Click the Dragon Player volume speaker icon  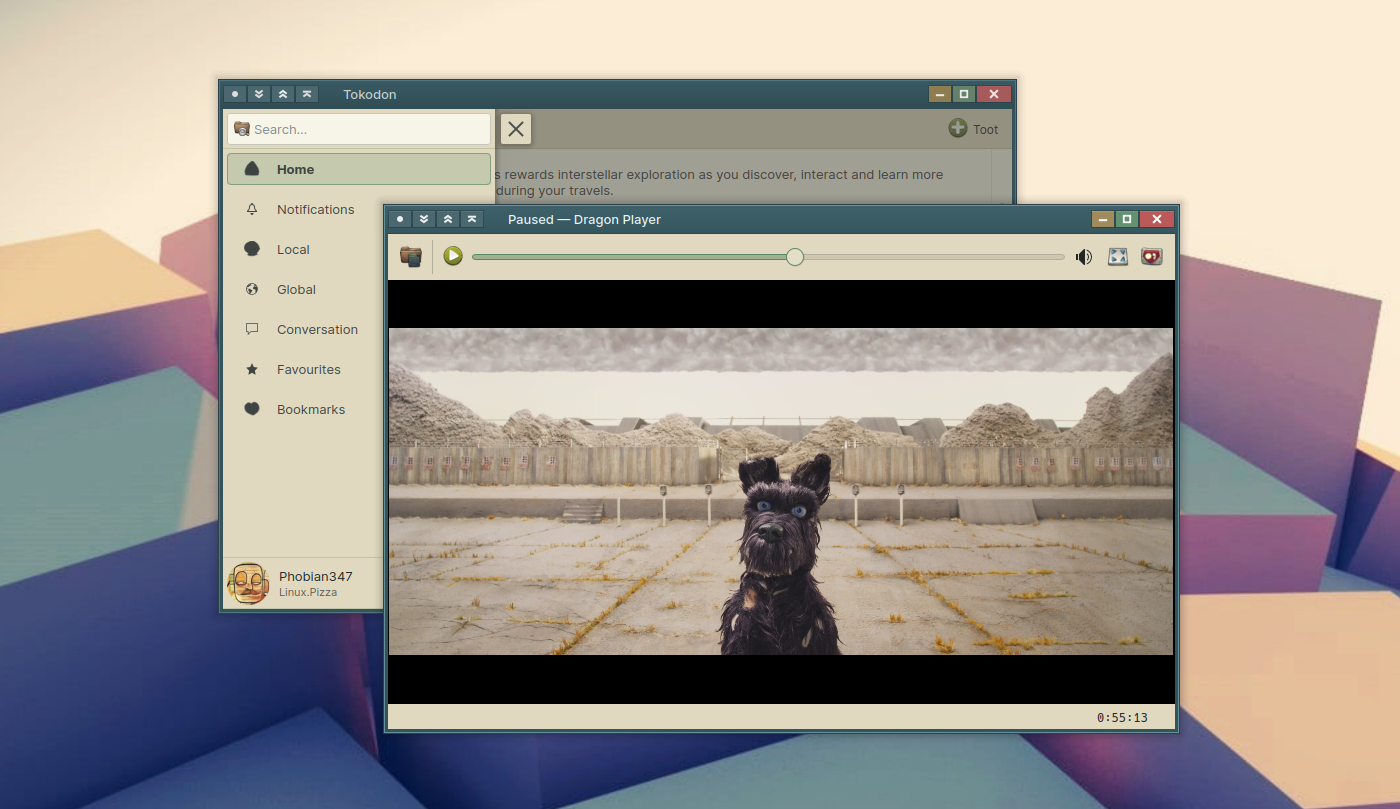click(x=1084, y=257)
